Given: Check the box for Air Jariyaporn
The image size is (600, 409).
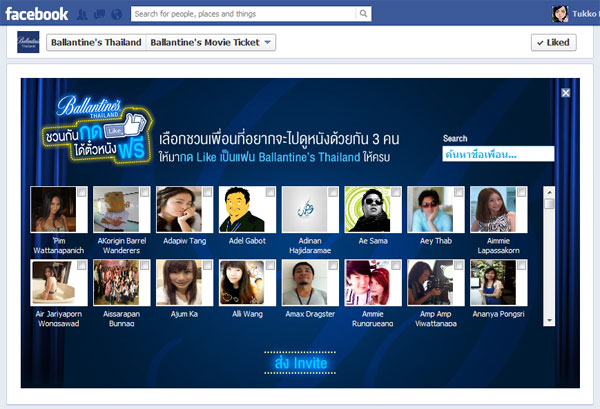Looking at the screenshot, I should (82, 265).
